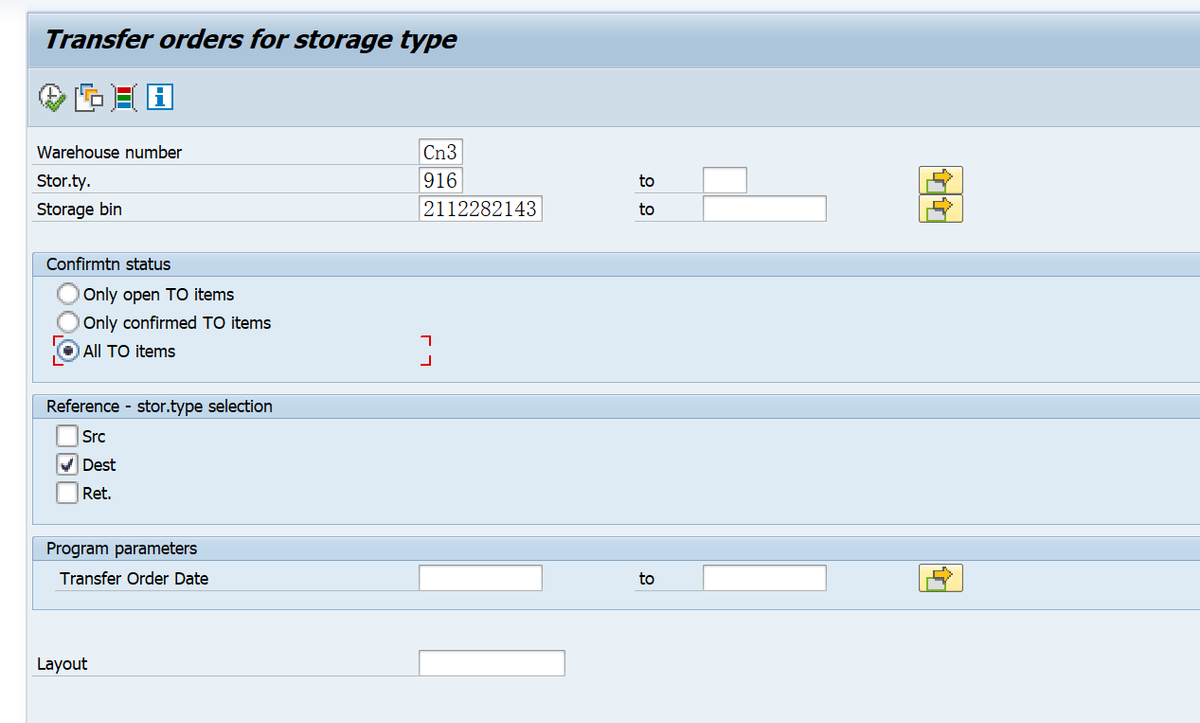Click the Storage bin 'to' field
This screenshot has width=1200, height=723.
(x=765, y=209)
